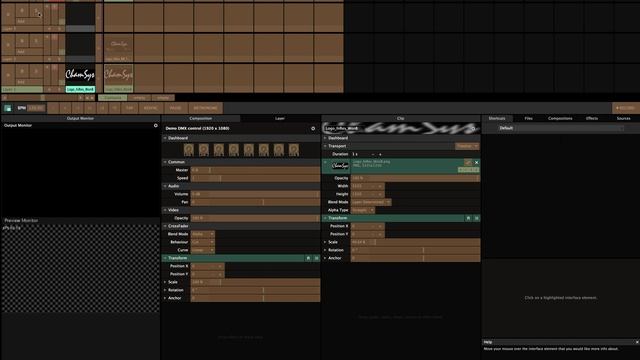Adjust the clip Rotation slider
This screenshot has width=640, height=360.
pos(416,250)
